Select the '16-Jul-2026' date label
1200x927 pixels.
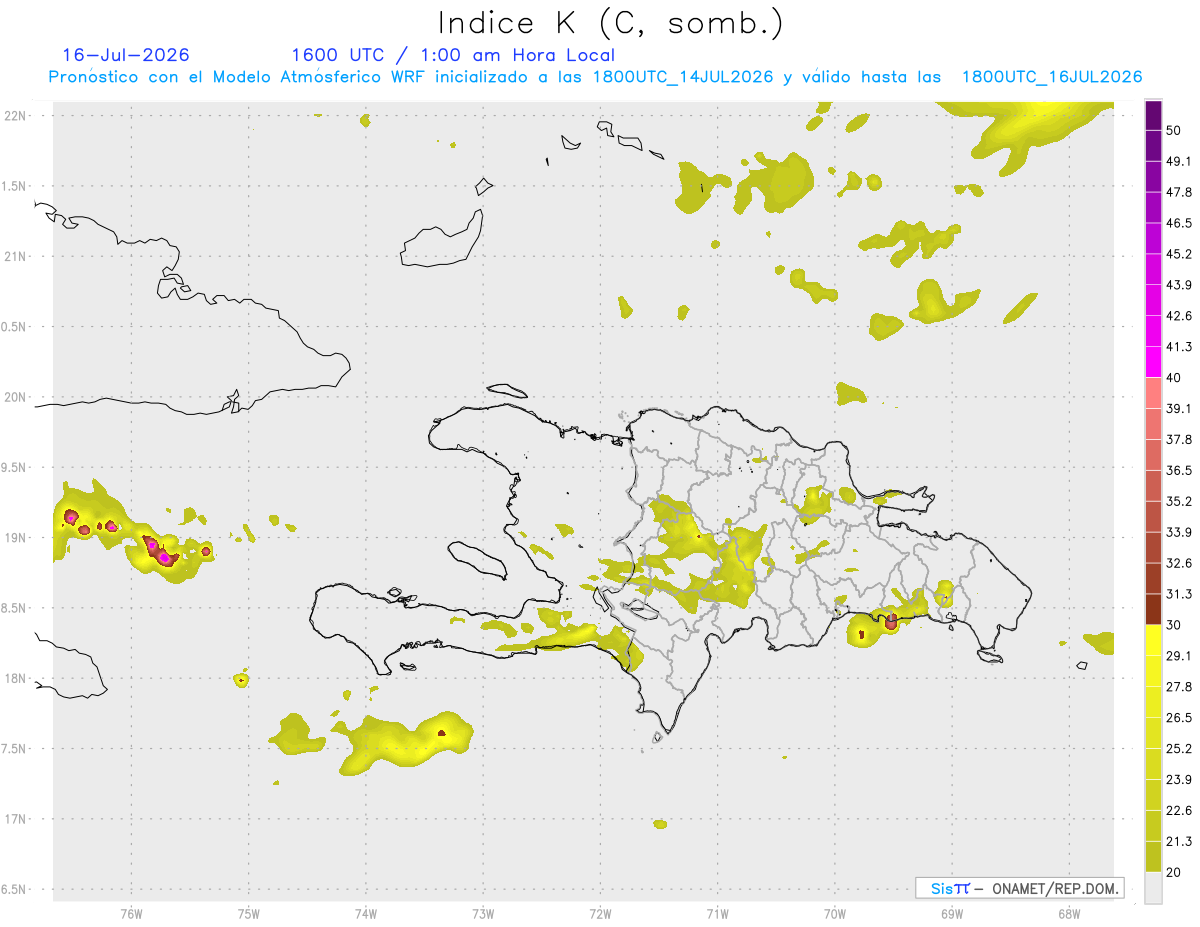(x=126, y=55)
